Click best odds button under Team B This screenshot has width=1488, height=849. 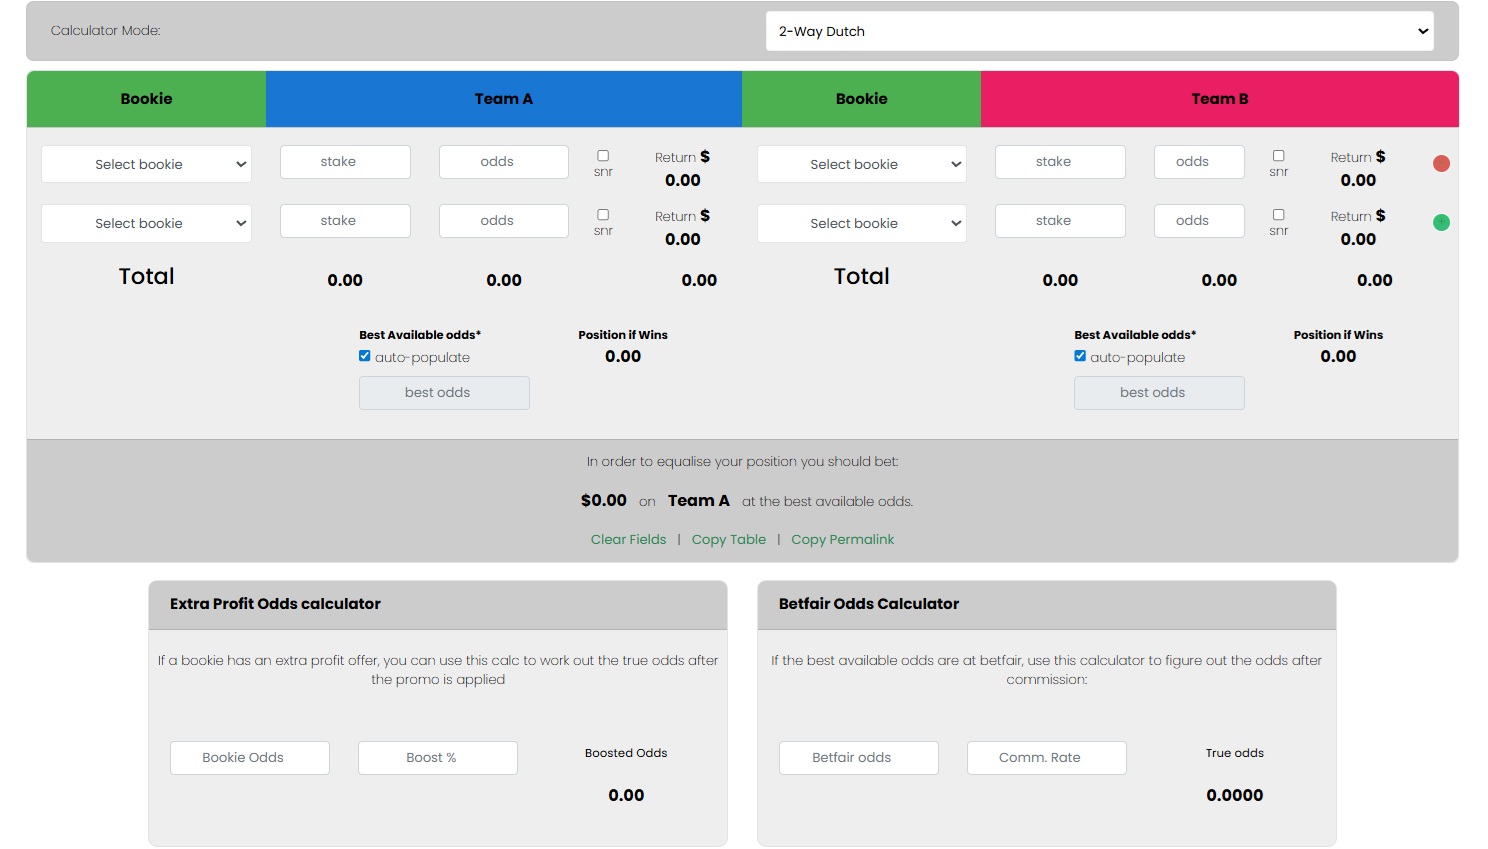pos(1158,392)
